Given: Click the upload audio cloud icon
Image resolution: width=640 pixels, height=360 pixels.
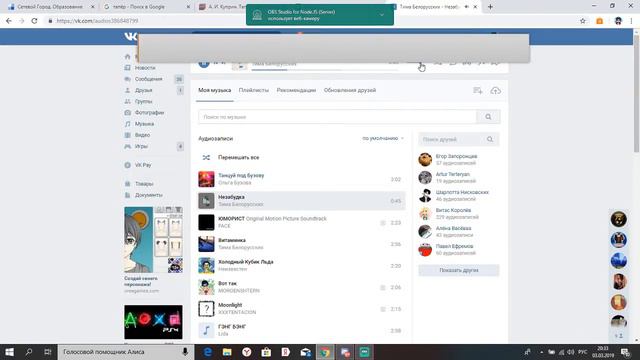Looking at the screenshot, I should (495, 91).
